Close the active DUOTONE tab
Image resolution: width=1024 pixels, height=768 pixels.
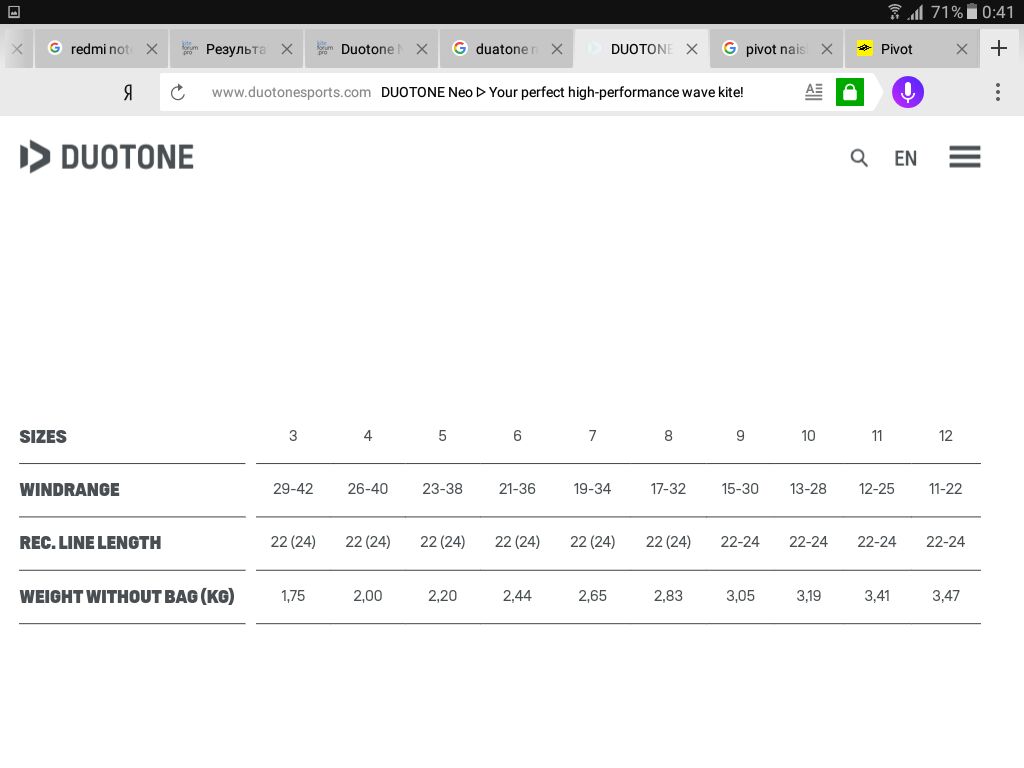coord(692,49)
